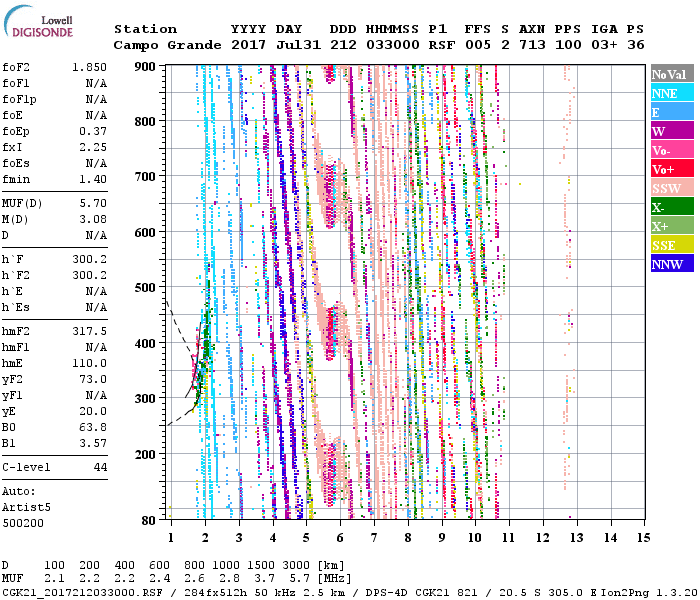
Task: Click the foF2 value 1.850
Action: 89,67
